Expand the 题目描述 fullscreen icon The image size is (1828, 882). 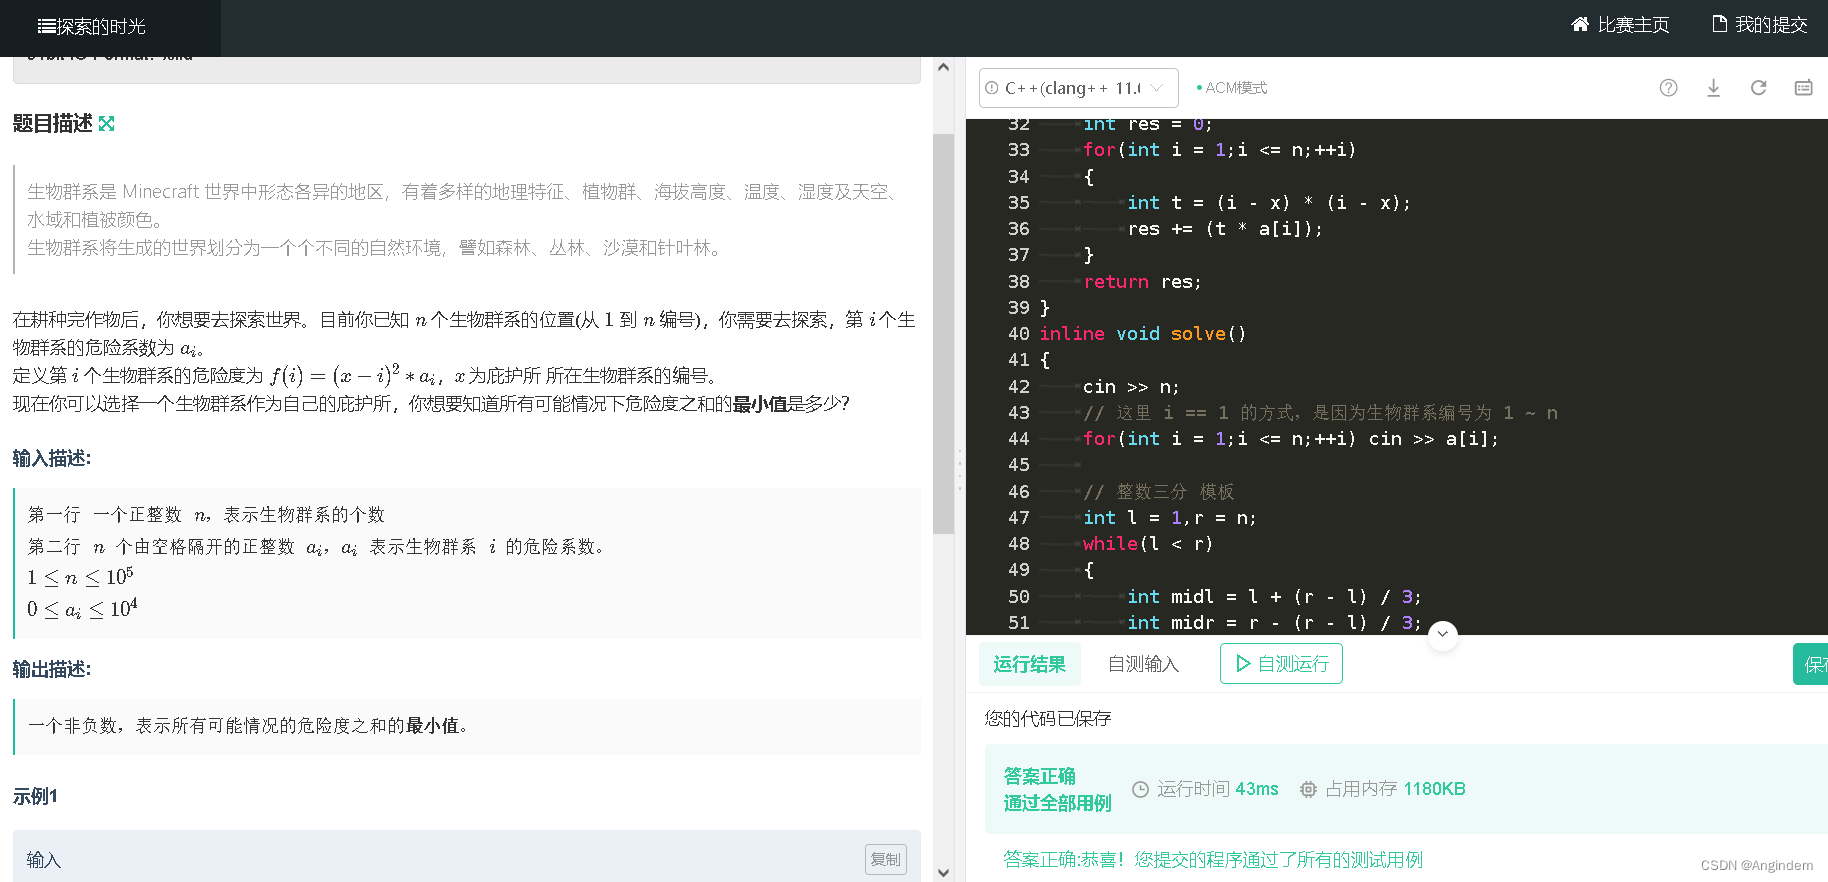tap(107, 123)
